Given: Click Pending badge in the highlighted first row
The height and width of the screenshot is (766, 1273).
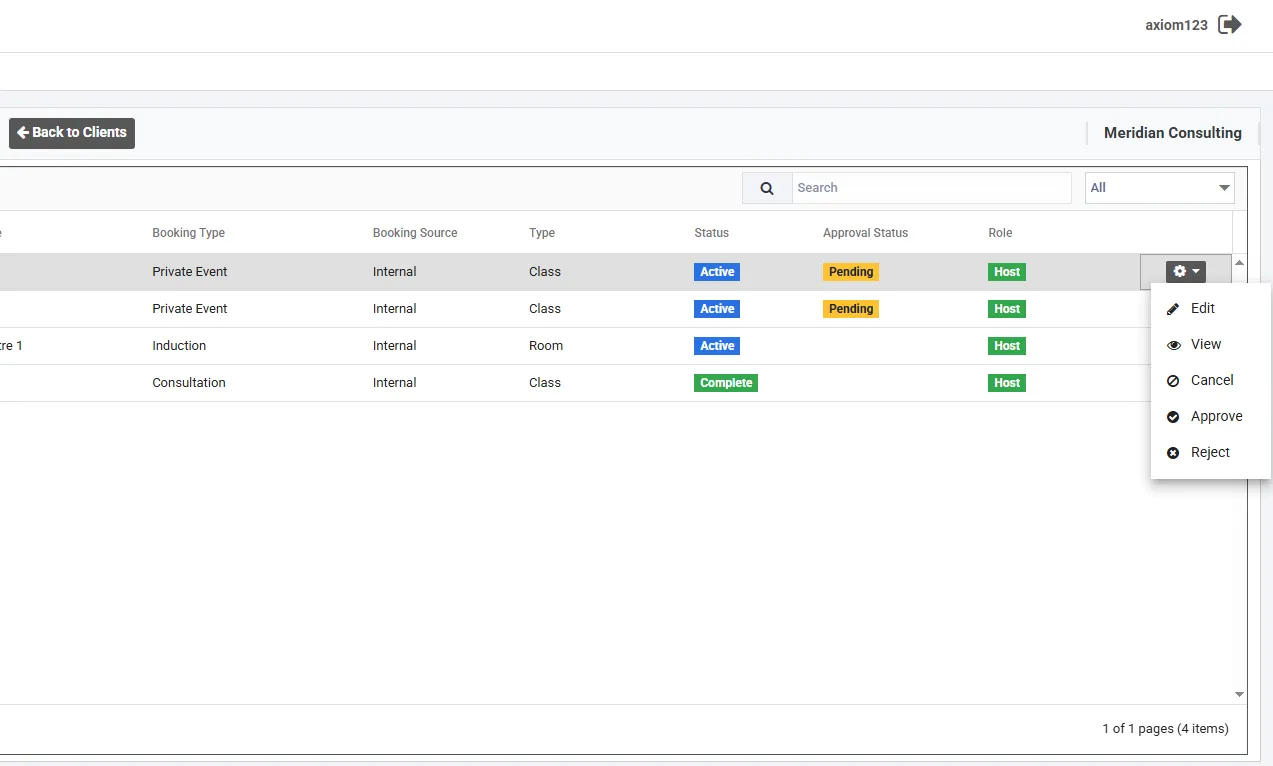Looking at the screenshot, I should click(851, 272).
